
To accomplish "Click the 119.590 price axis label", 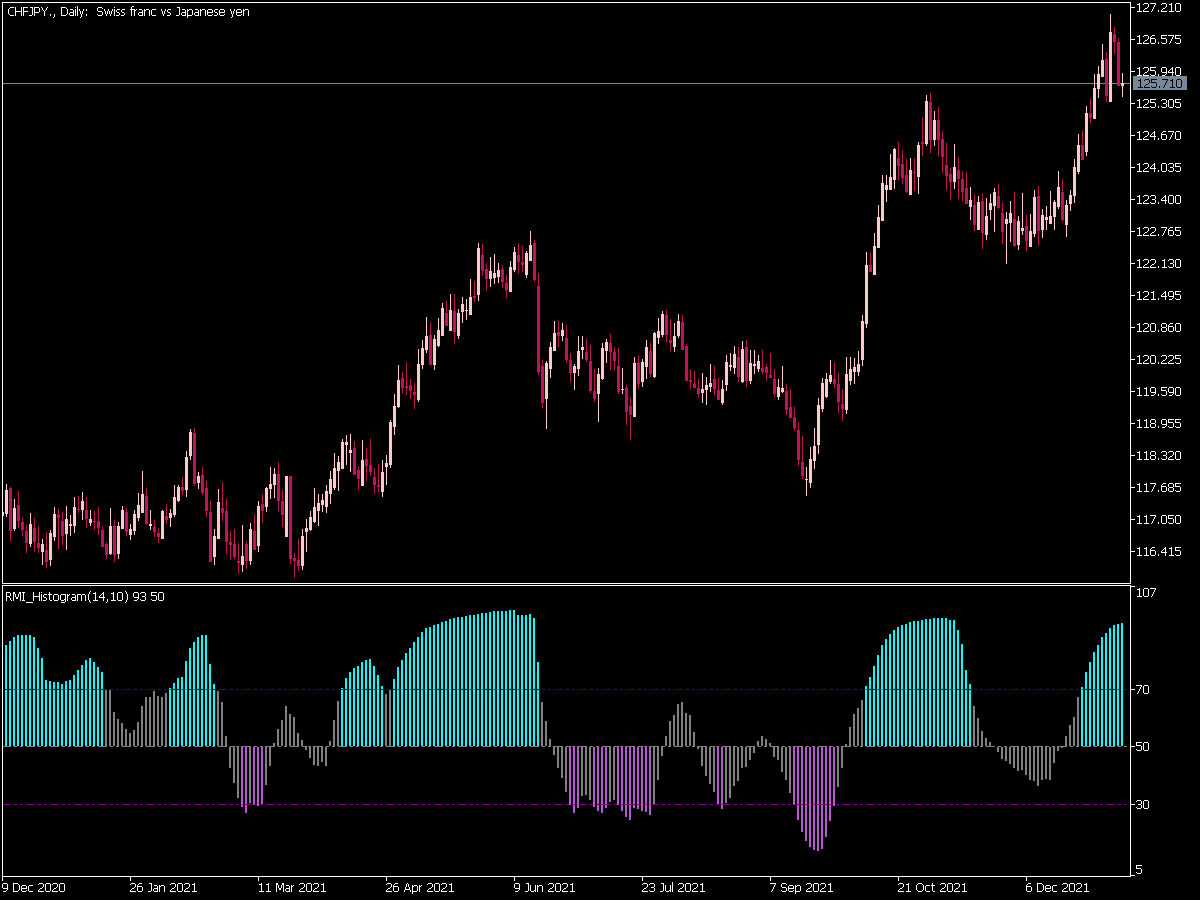I will [1159, 392].
